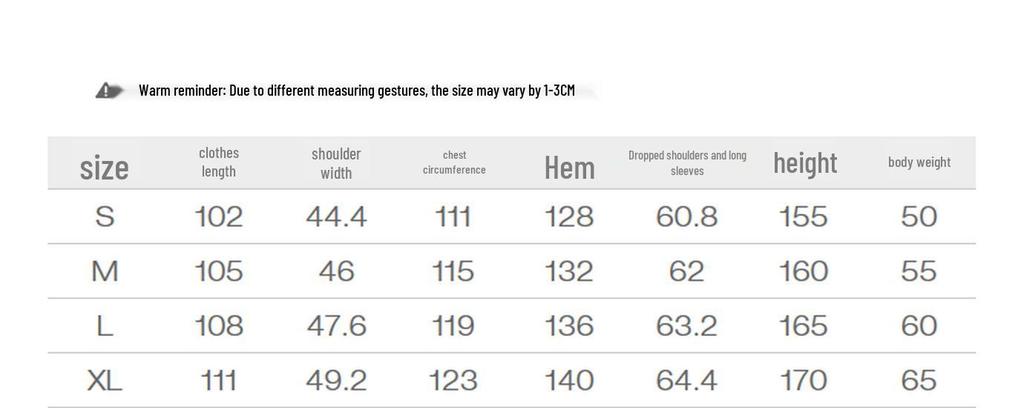The width and height of the screenshot is (1024, 408).
Task: Click the 'chest circumference' column header
Action: pyautogui.click(x=454, y=162)
